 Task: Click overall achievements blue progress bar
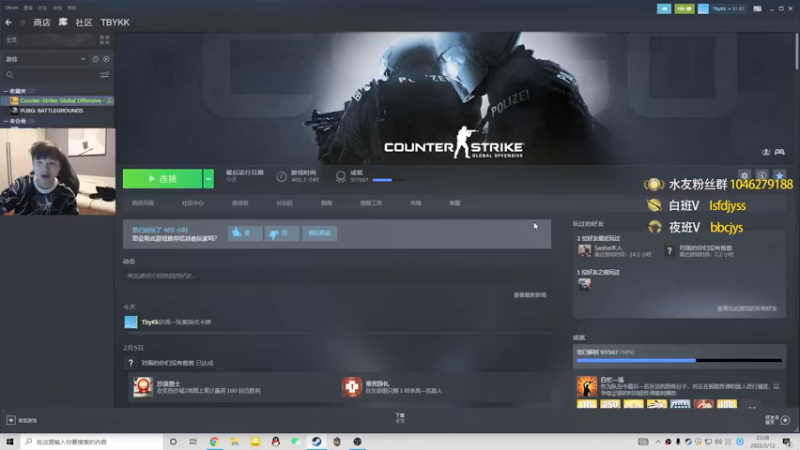pos(679,361)
